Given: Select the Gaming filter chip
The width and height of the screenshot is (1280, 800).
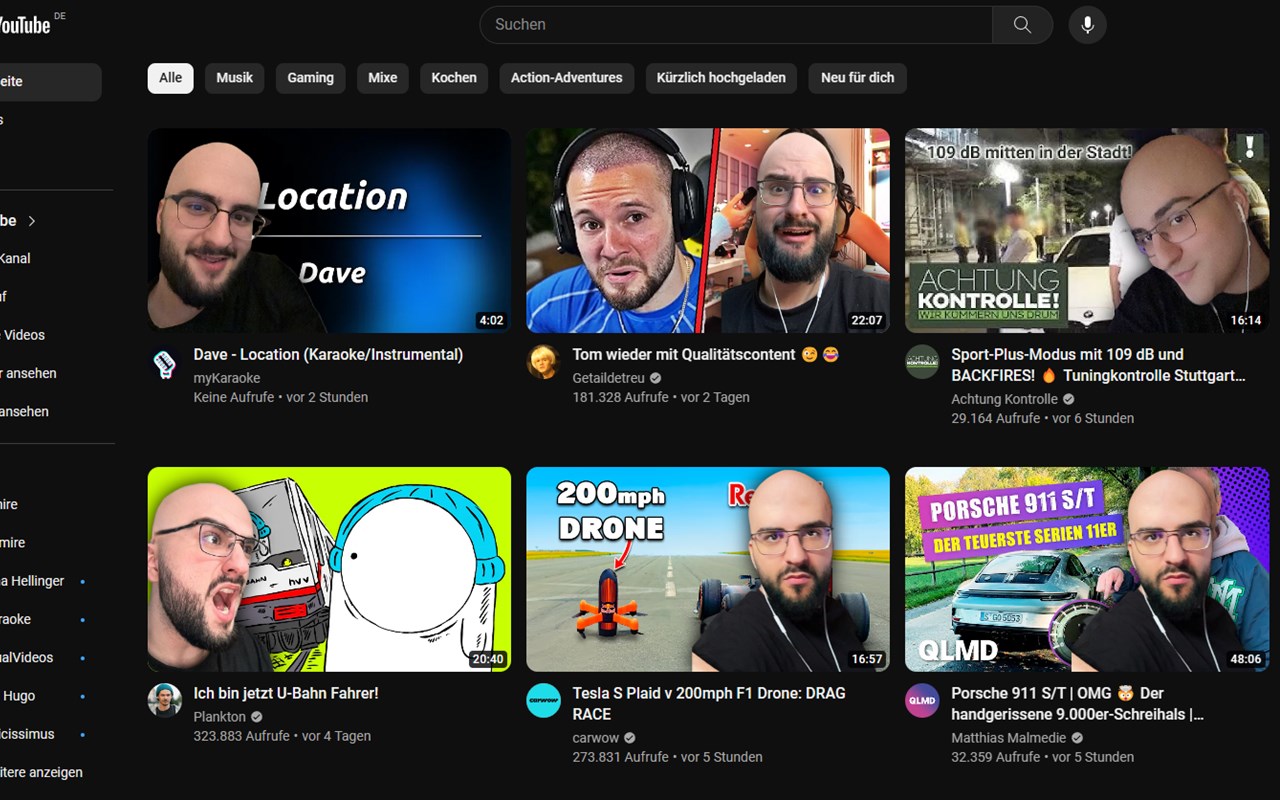Looking at the screenshot, I should pos(311,78).
